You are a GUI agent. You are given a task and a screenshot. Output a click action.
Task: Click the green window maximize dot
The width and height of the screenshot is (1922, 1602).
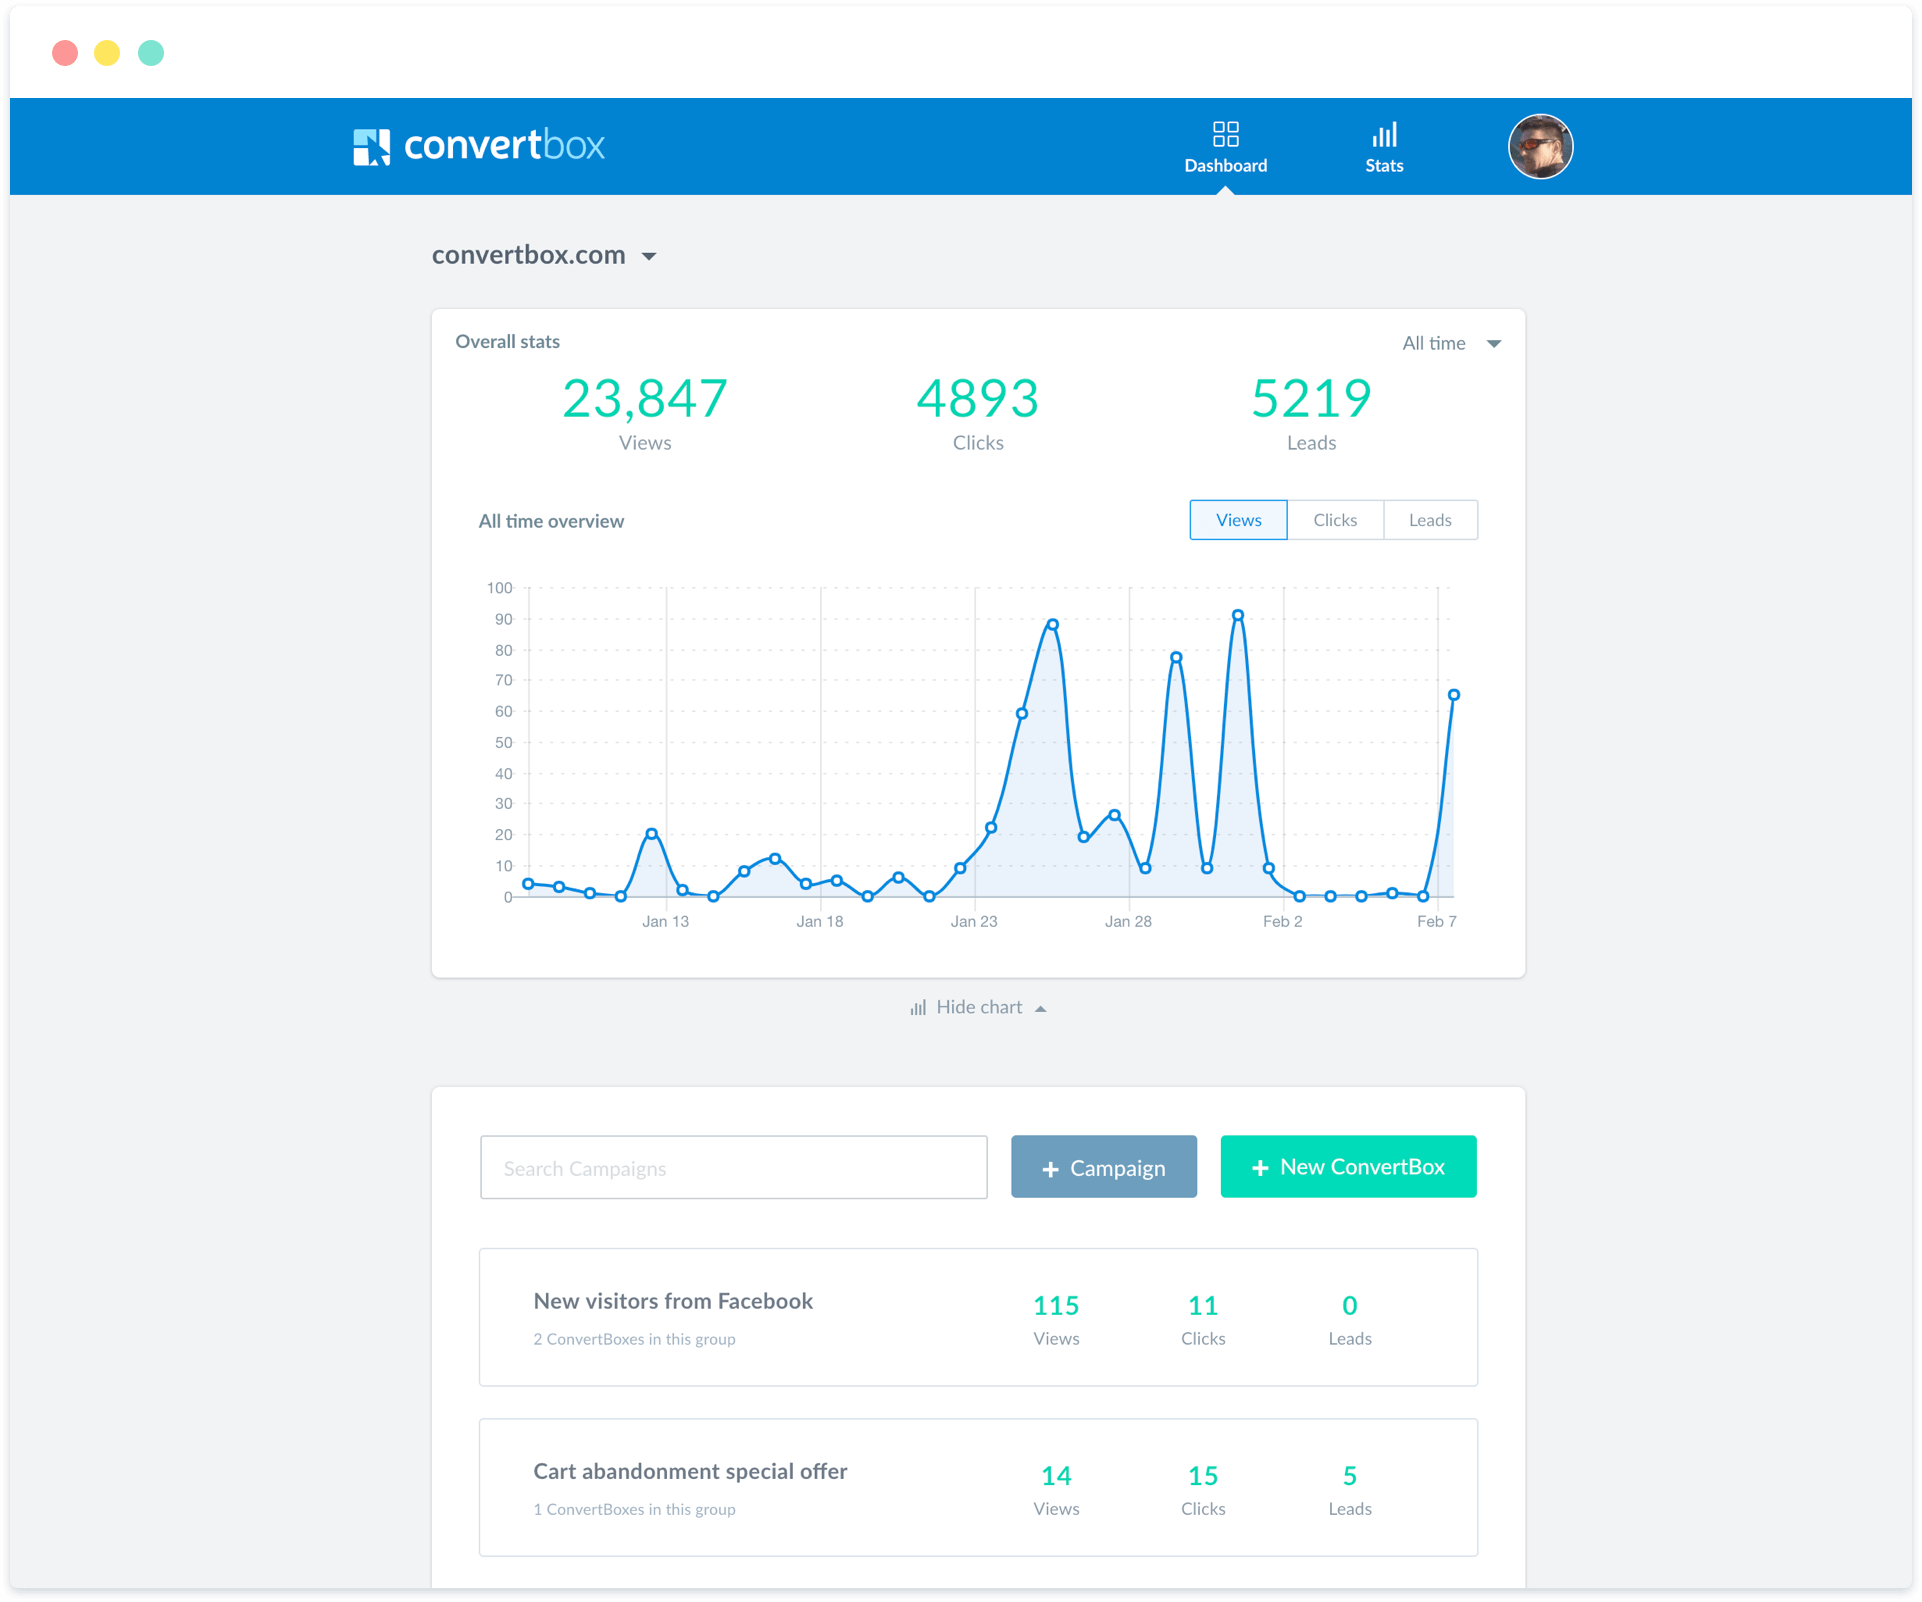[151, 53]
